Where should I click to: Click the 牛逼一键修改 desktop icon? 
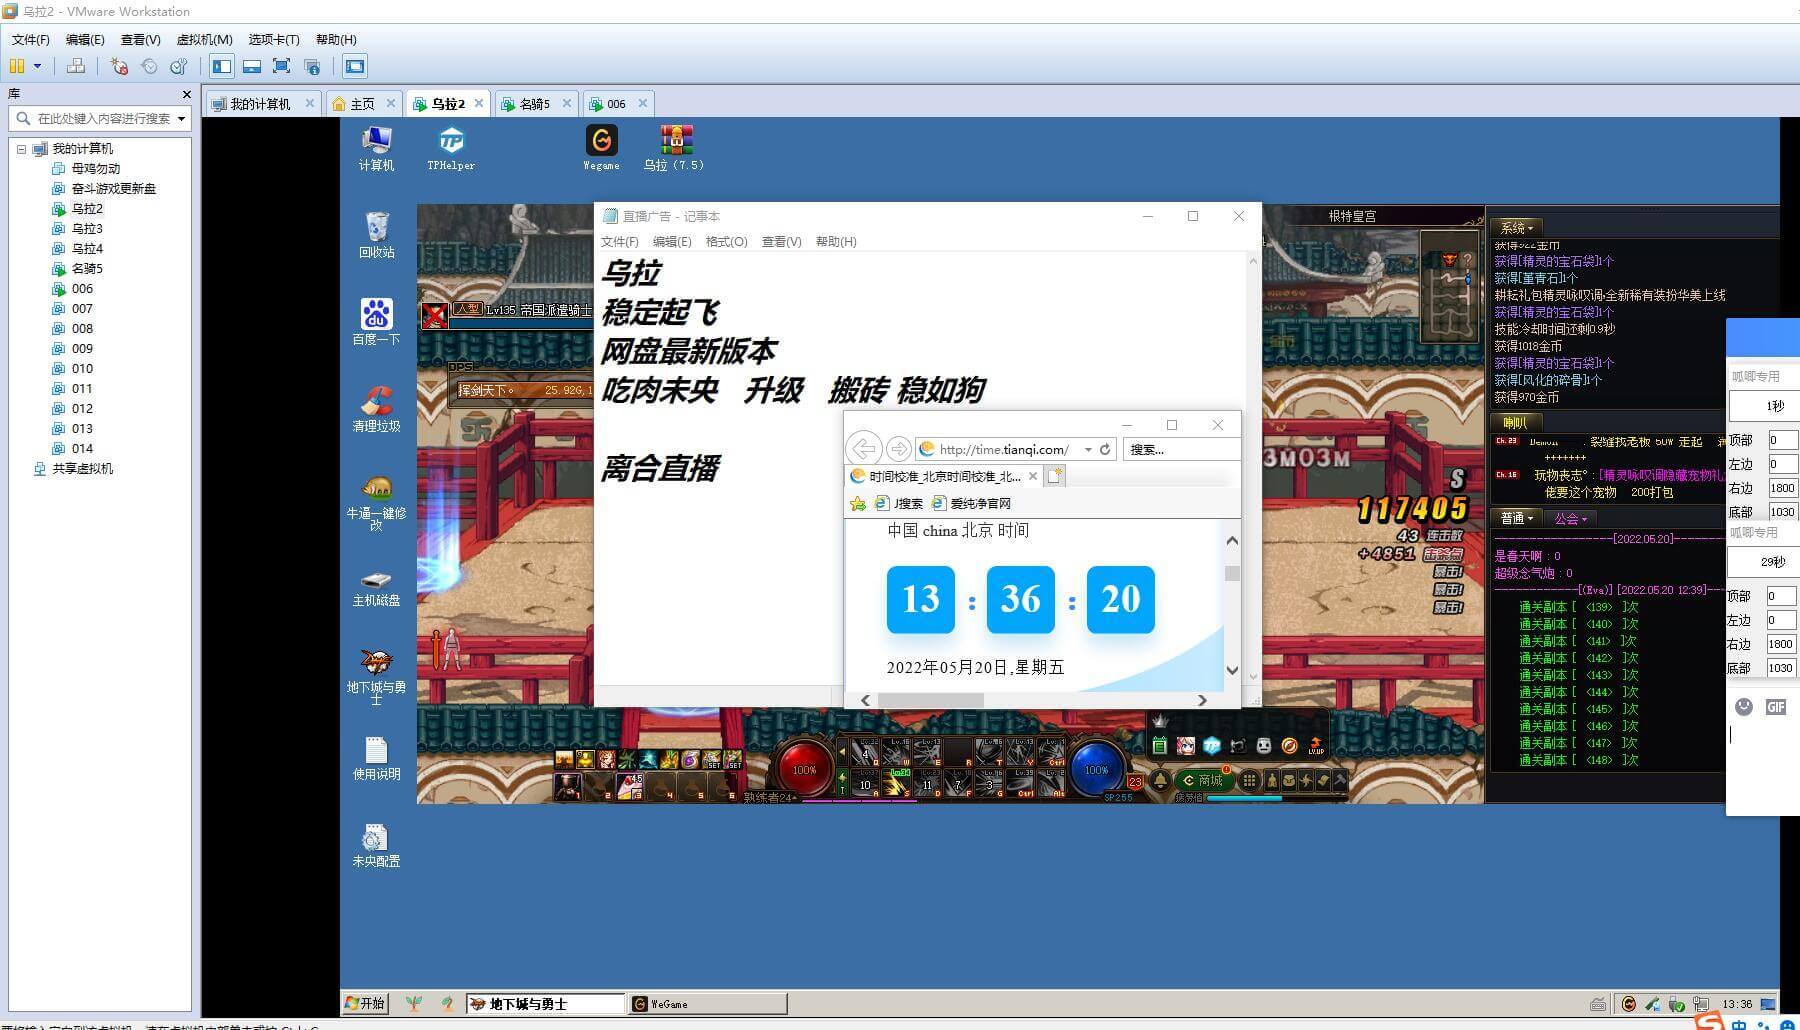pyautogui.click(x=376, y=502)
